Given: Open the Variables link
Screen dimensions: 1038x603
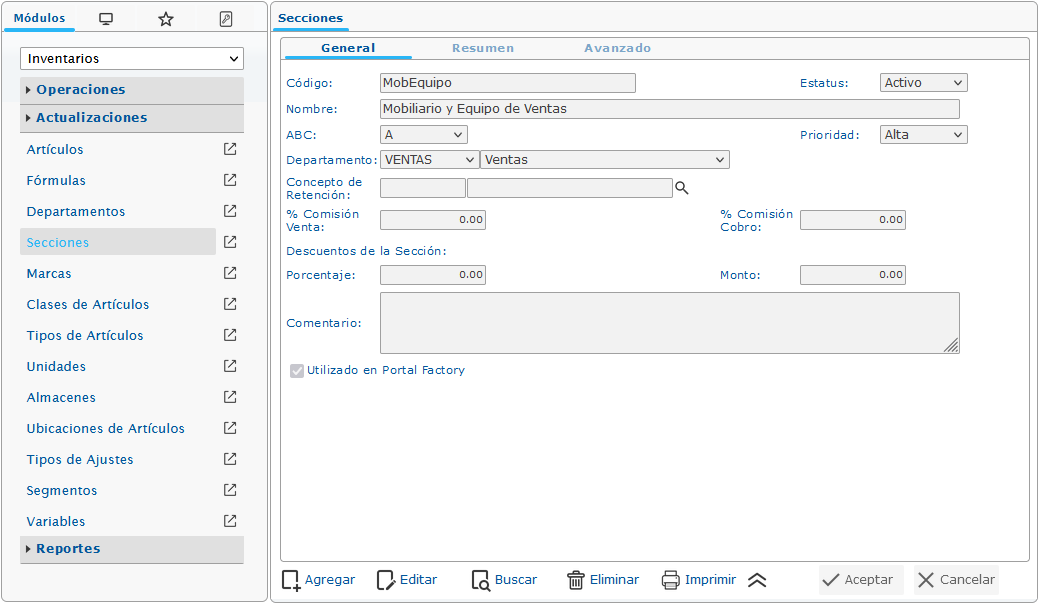Looking at the screenshot, I should [56, 522].
